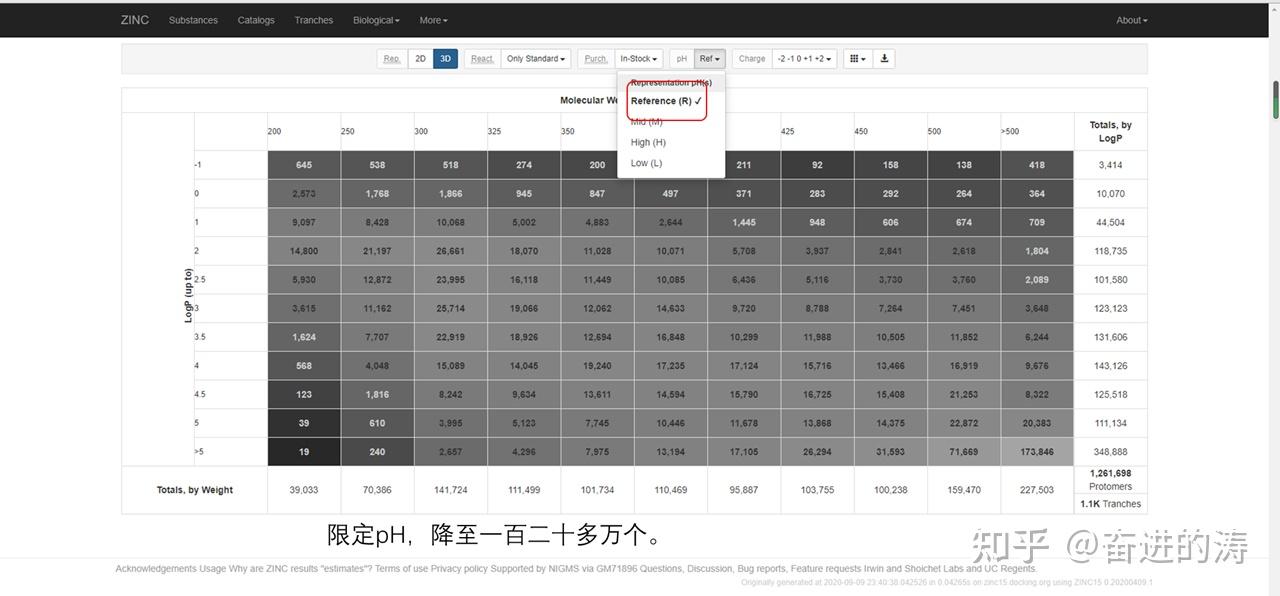
Task: Open the grid layout selector icon
Action: click(856, 58)
